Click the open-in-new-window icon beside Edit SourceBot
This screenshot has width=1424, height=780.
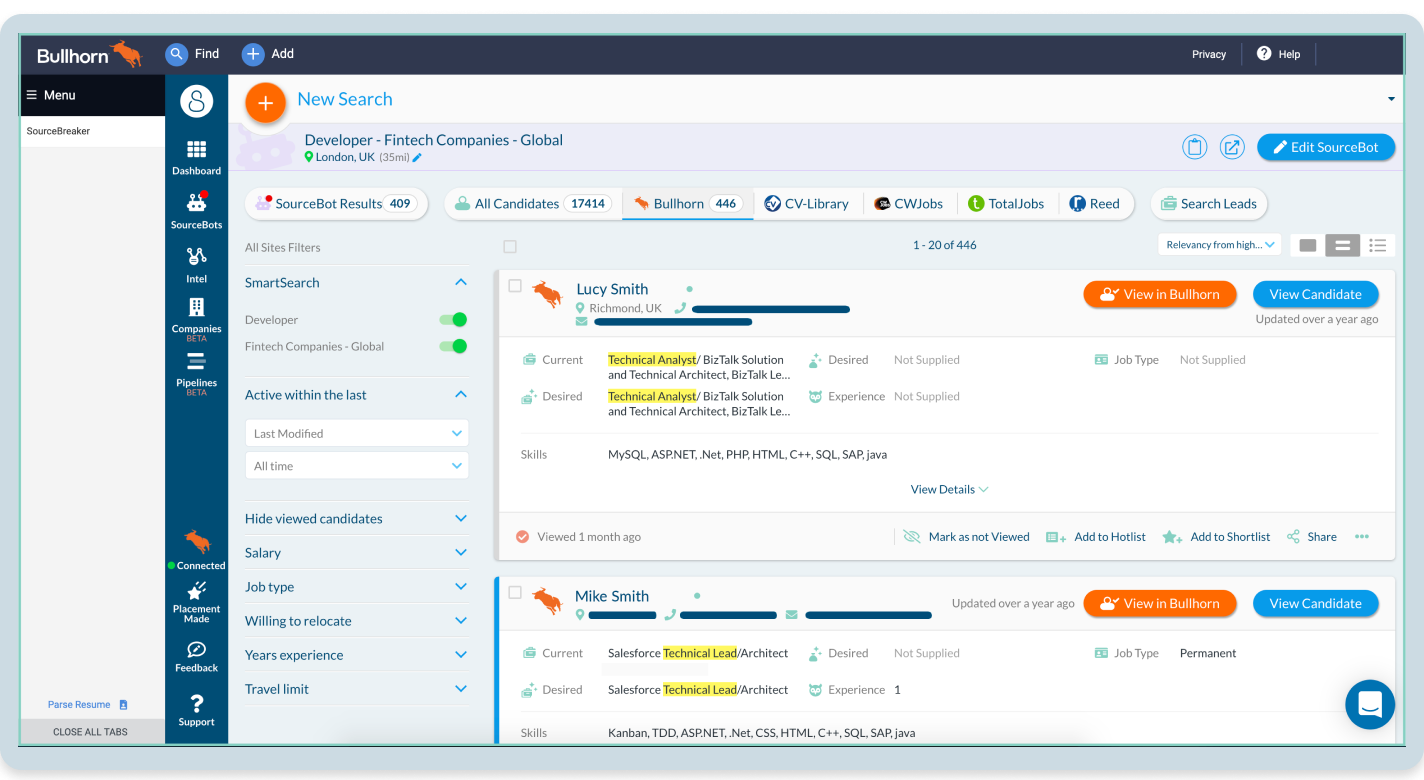[x=1232, y=147]
